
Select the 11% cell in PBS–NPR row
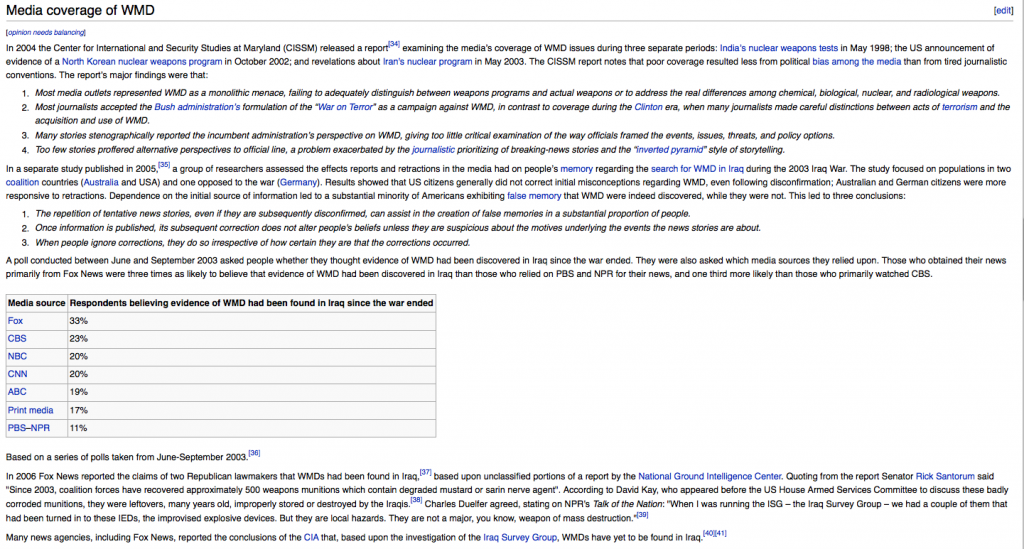click(251, 428)
